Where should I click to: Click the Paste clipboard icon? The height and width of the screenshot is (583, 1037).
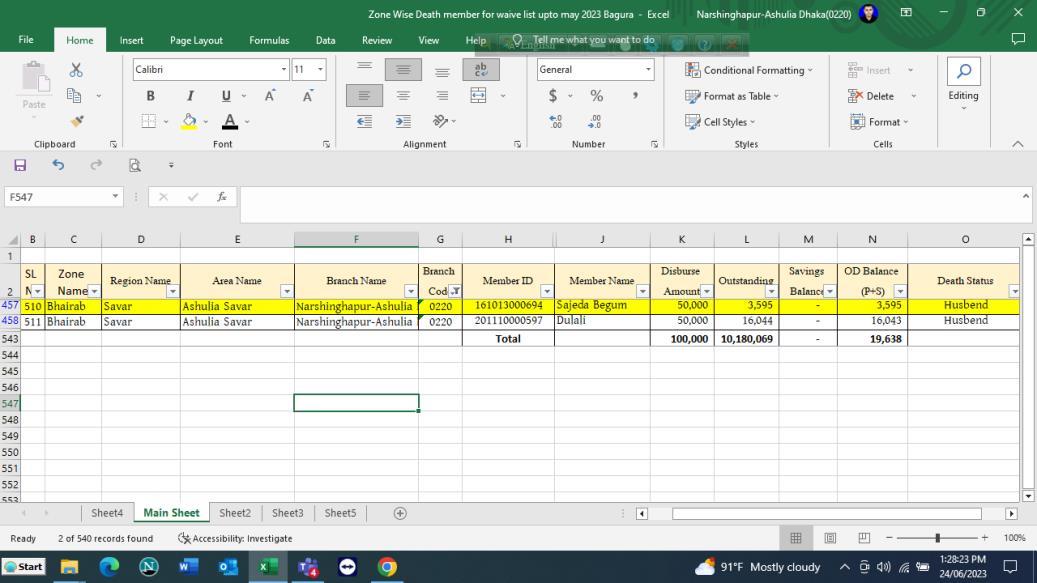tap(34, 78)
